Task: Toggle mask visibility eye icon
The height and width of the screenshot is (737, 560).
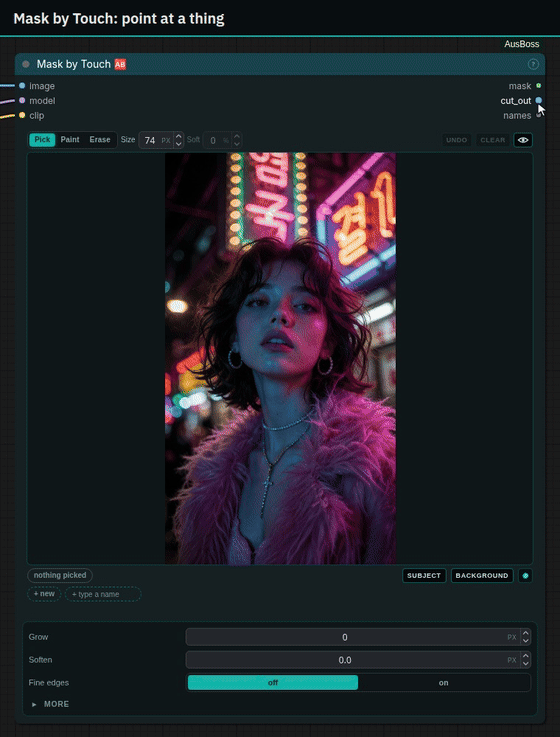Action: click(x=523, y=140)
